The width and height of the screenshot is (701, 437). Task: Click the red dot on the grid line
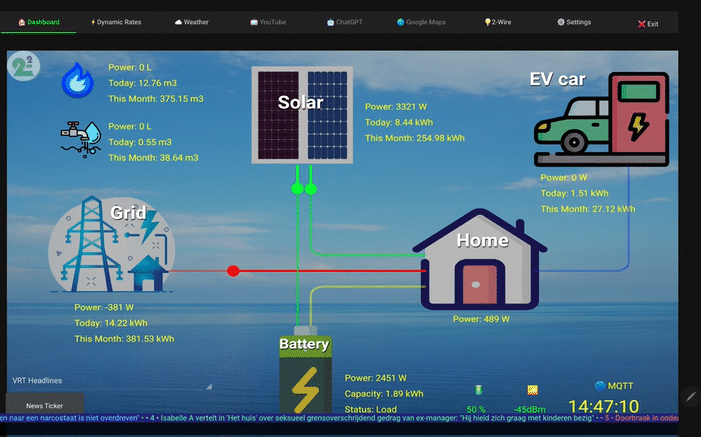tap(233, 271)
